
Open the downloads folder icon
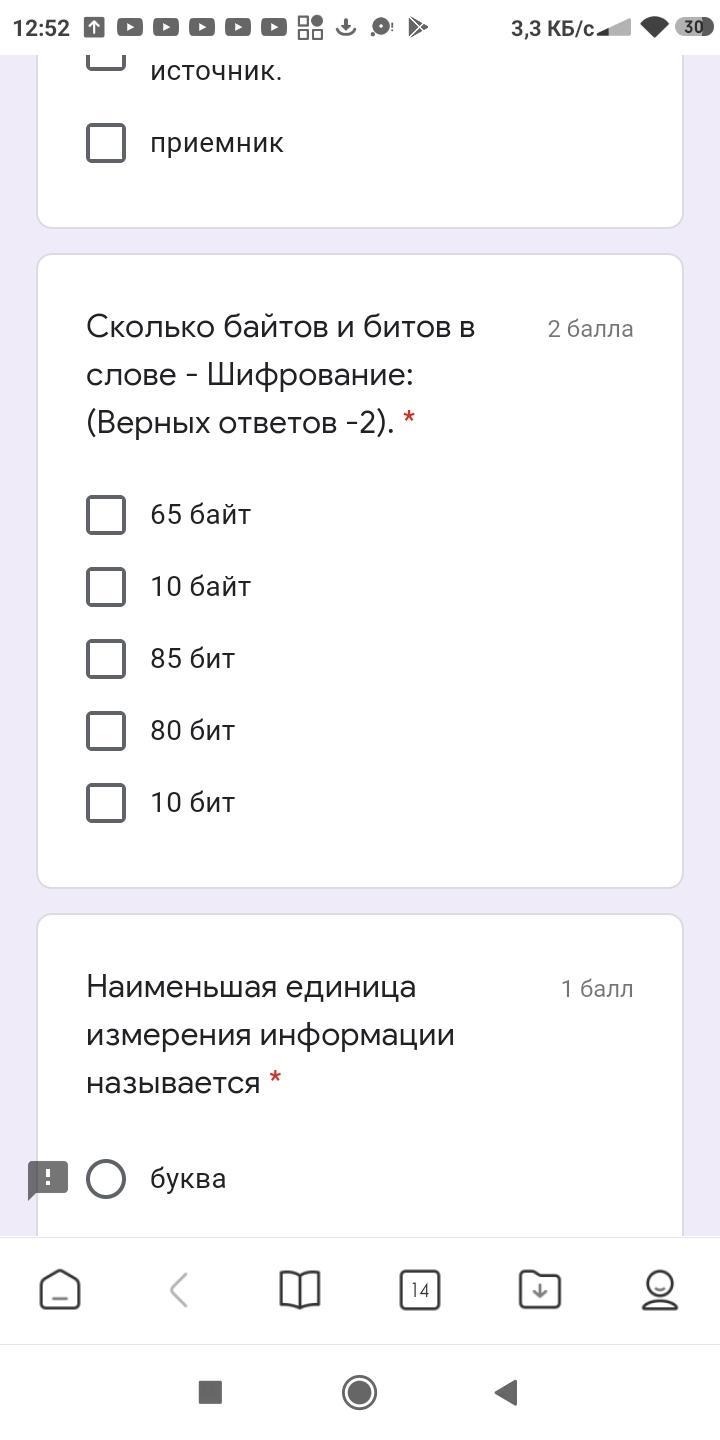(x=540, y=1290)
